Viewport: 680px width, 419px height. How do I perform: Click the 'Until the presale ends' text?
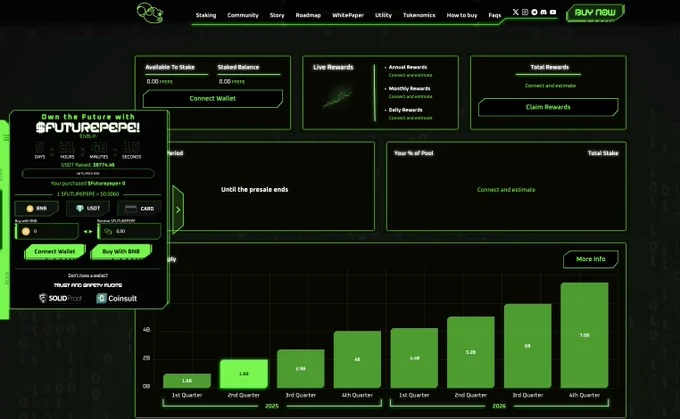(255, 190)
